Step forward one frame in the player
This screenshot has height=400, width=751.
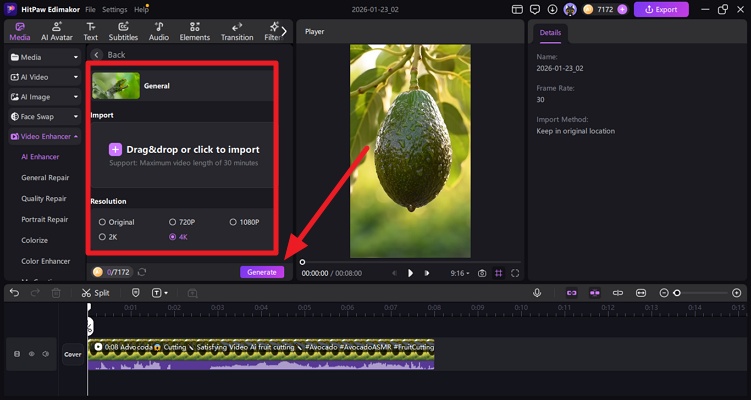click(x=426, y=273)
